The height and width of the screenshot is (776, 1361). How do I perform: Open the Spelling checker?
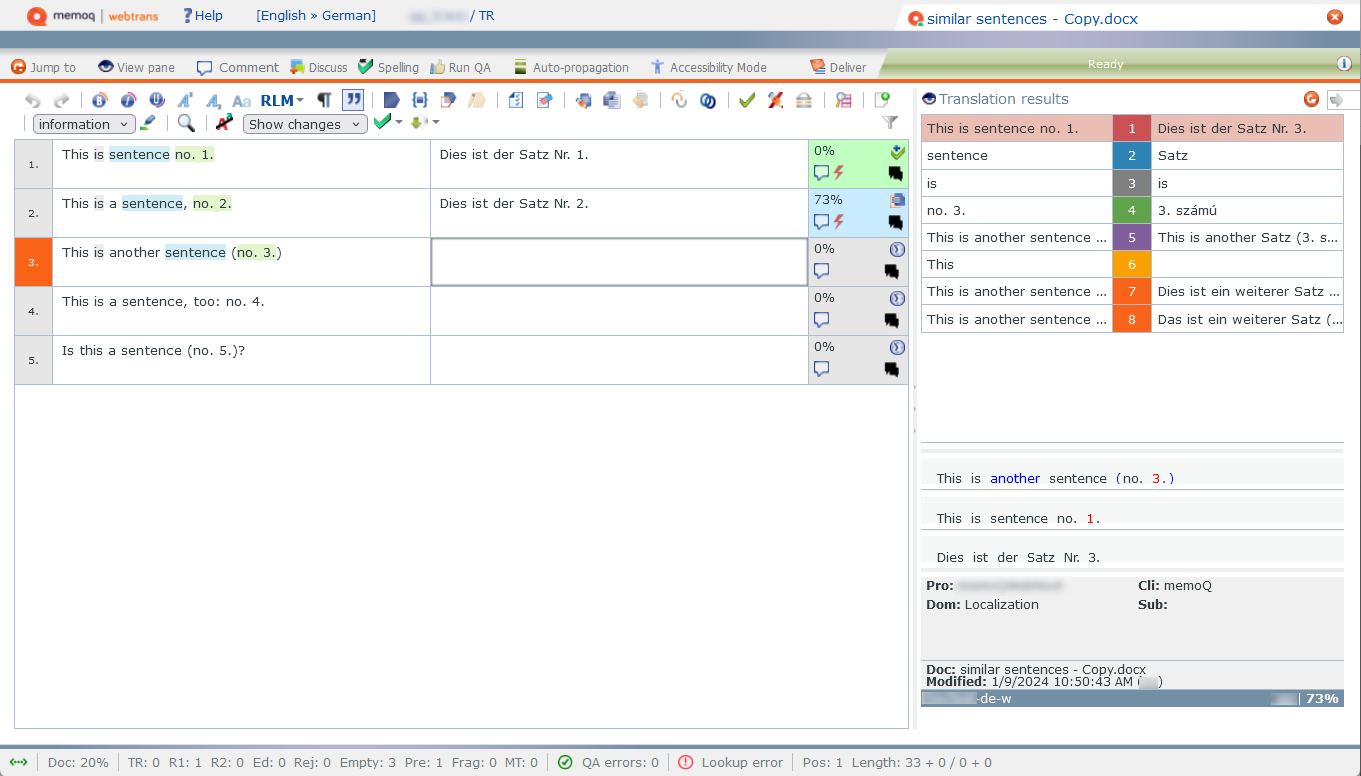(x=388, y=67)
